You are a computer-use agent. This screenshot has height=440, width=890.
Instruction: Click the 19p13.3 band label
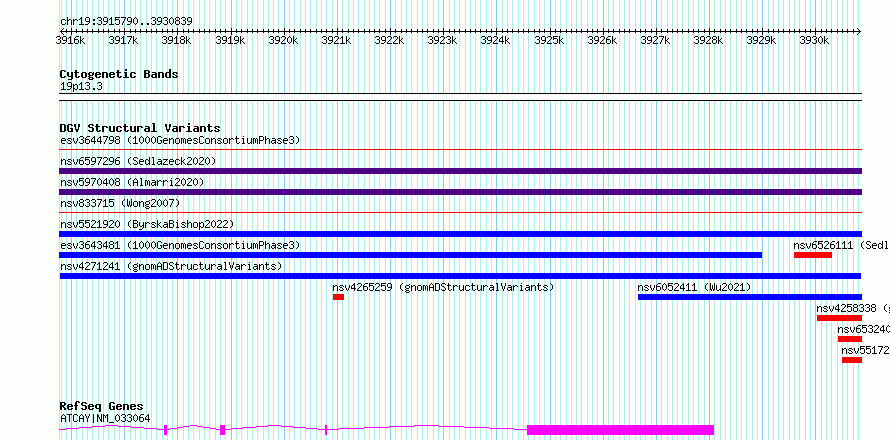[81, 87]
